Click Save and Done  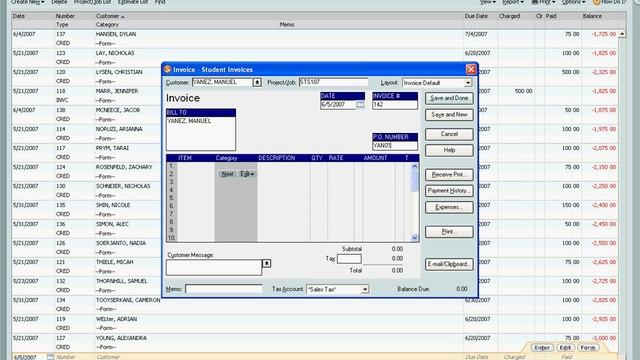pos(449,98)
